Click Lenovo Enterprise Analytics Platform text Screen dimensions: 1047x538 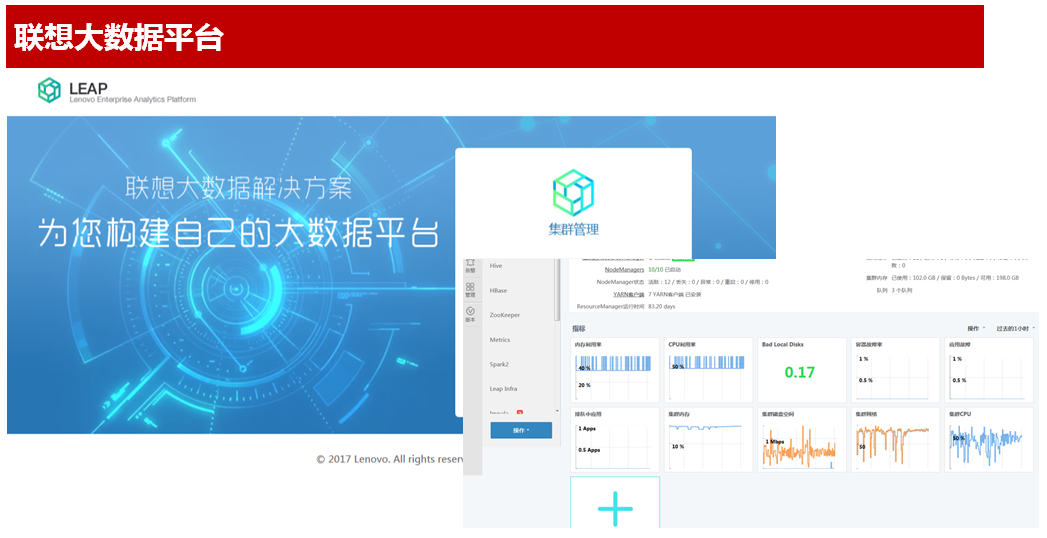tap(133, 99)
